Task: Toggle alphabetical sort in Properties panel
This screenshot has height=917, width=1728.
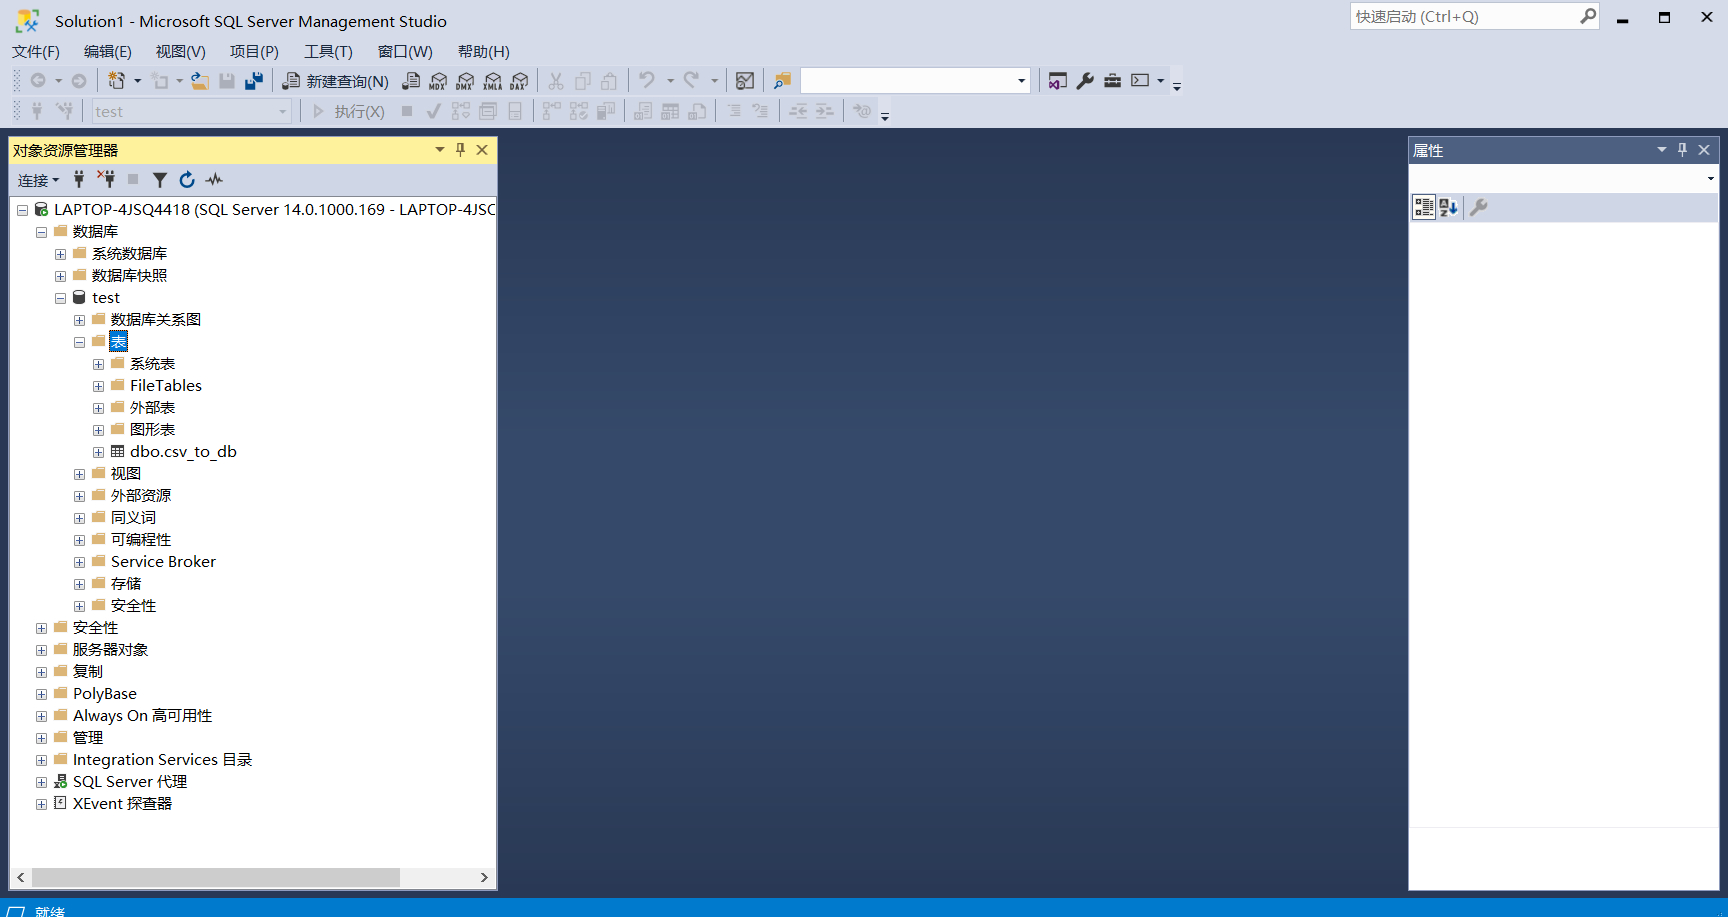Action: pos(1448,207)
